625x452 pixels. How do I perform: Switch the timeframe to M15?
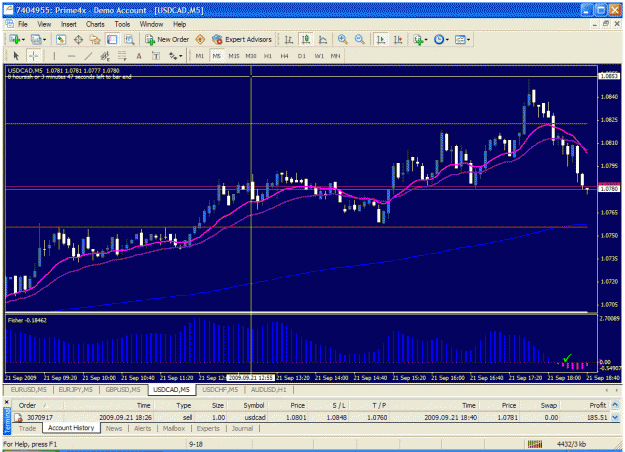pos(234,56)
